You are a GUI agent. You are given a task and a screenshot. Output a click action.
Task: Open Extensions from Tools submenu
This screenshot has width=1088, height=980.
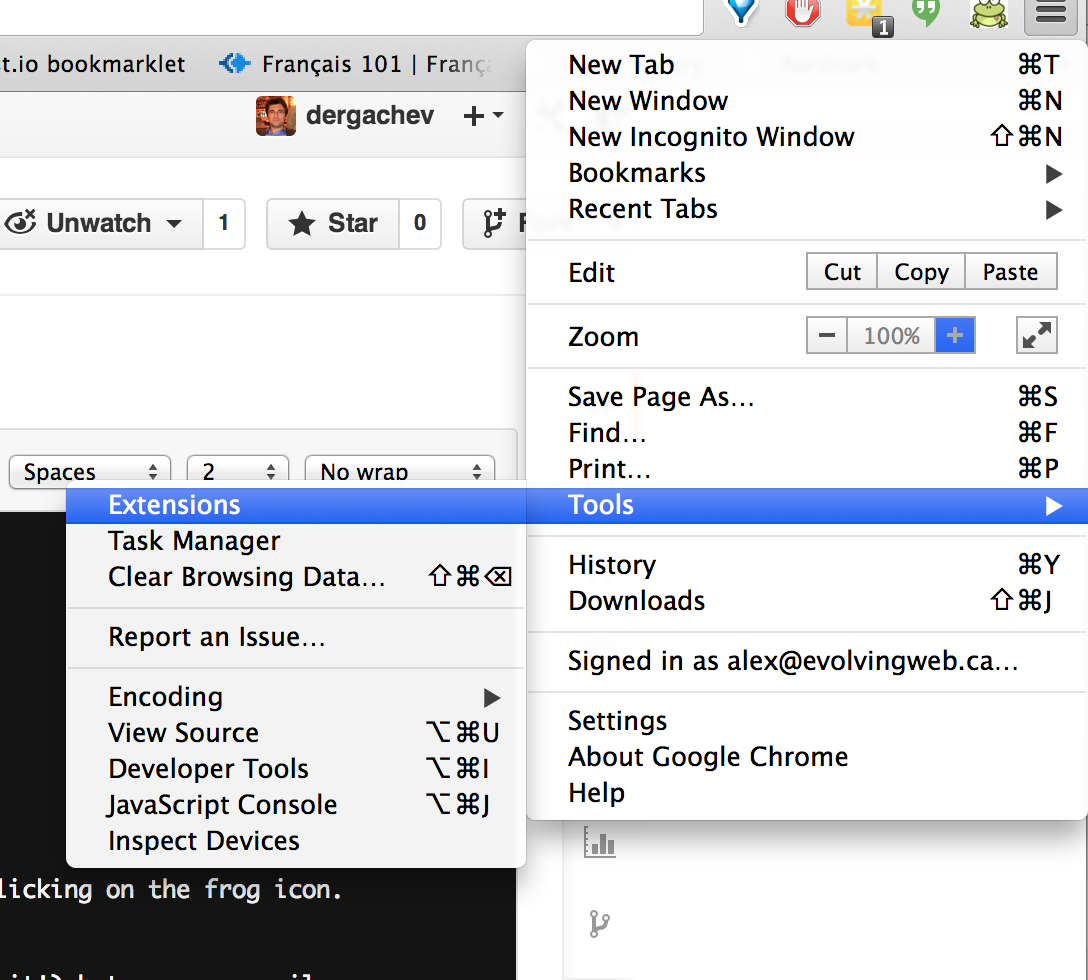coord(296,505)
